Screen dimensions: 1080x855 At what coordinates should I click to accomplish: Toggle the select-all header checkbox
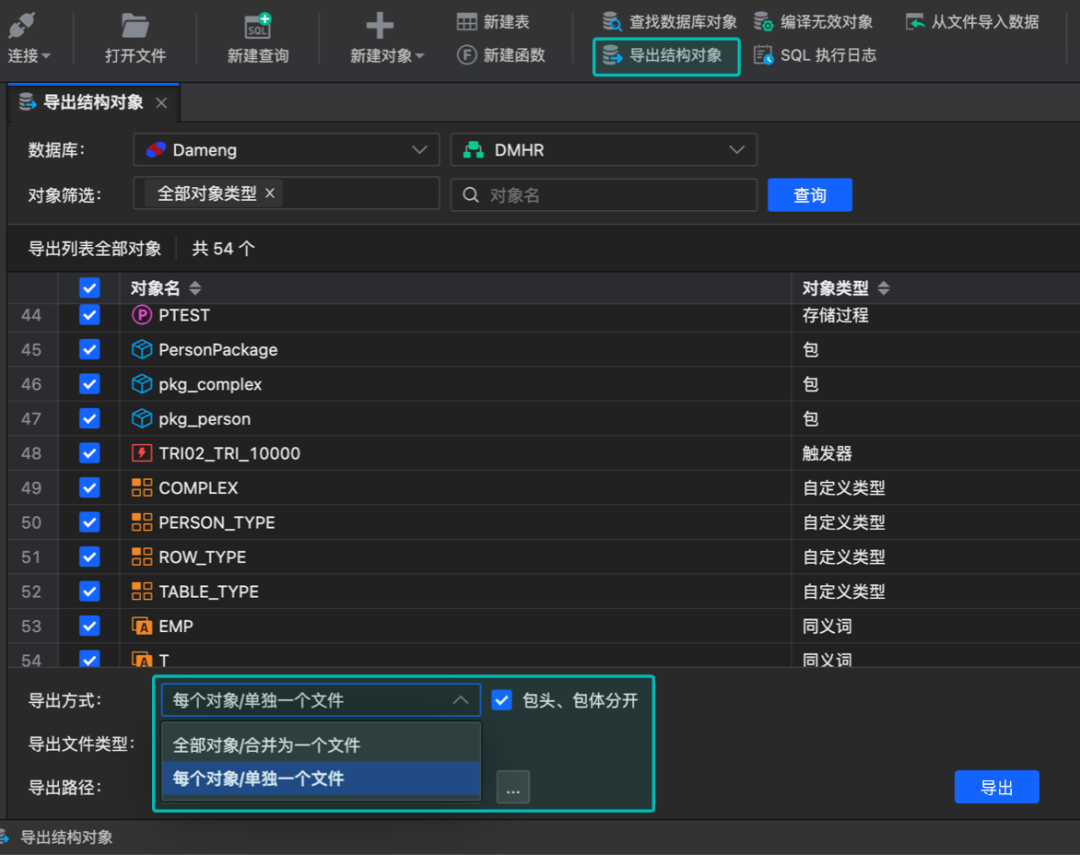pos(90,288)
